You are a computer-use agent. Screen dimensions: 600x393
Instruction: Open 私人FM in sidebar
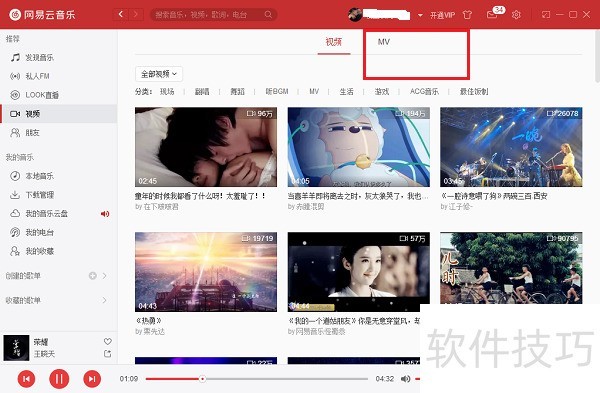(58, 76)
